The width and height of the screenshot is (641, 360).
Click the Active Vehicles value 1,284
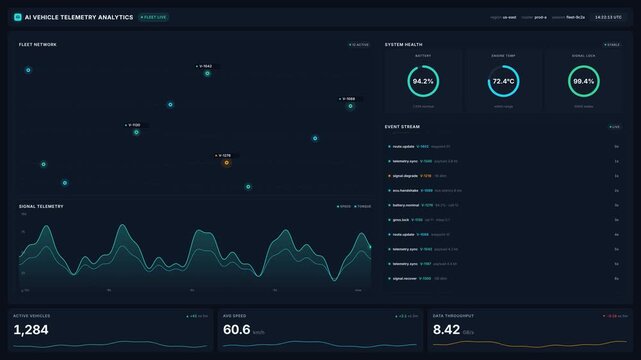[x=31, y=330]
